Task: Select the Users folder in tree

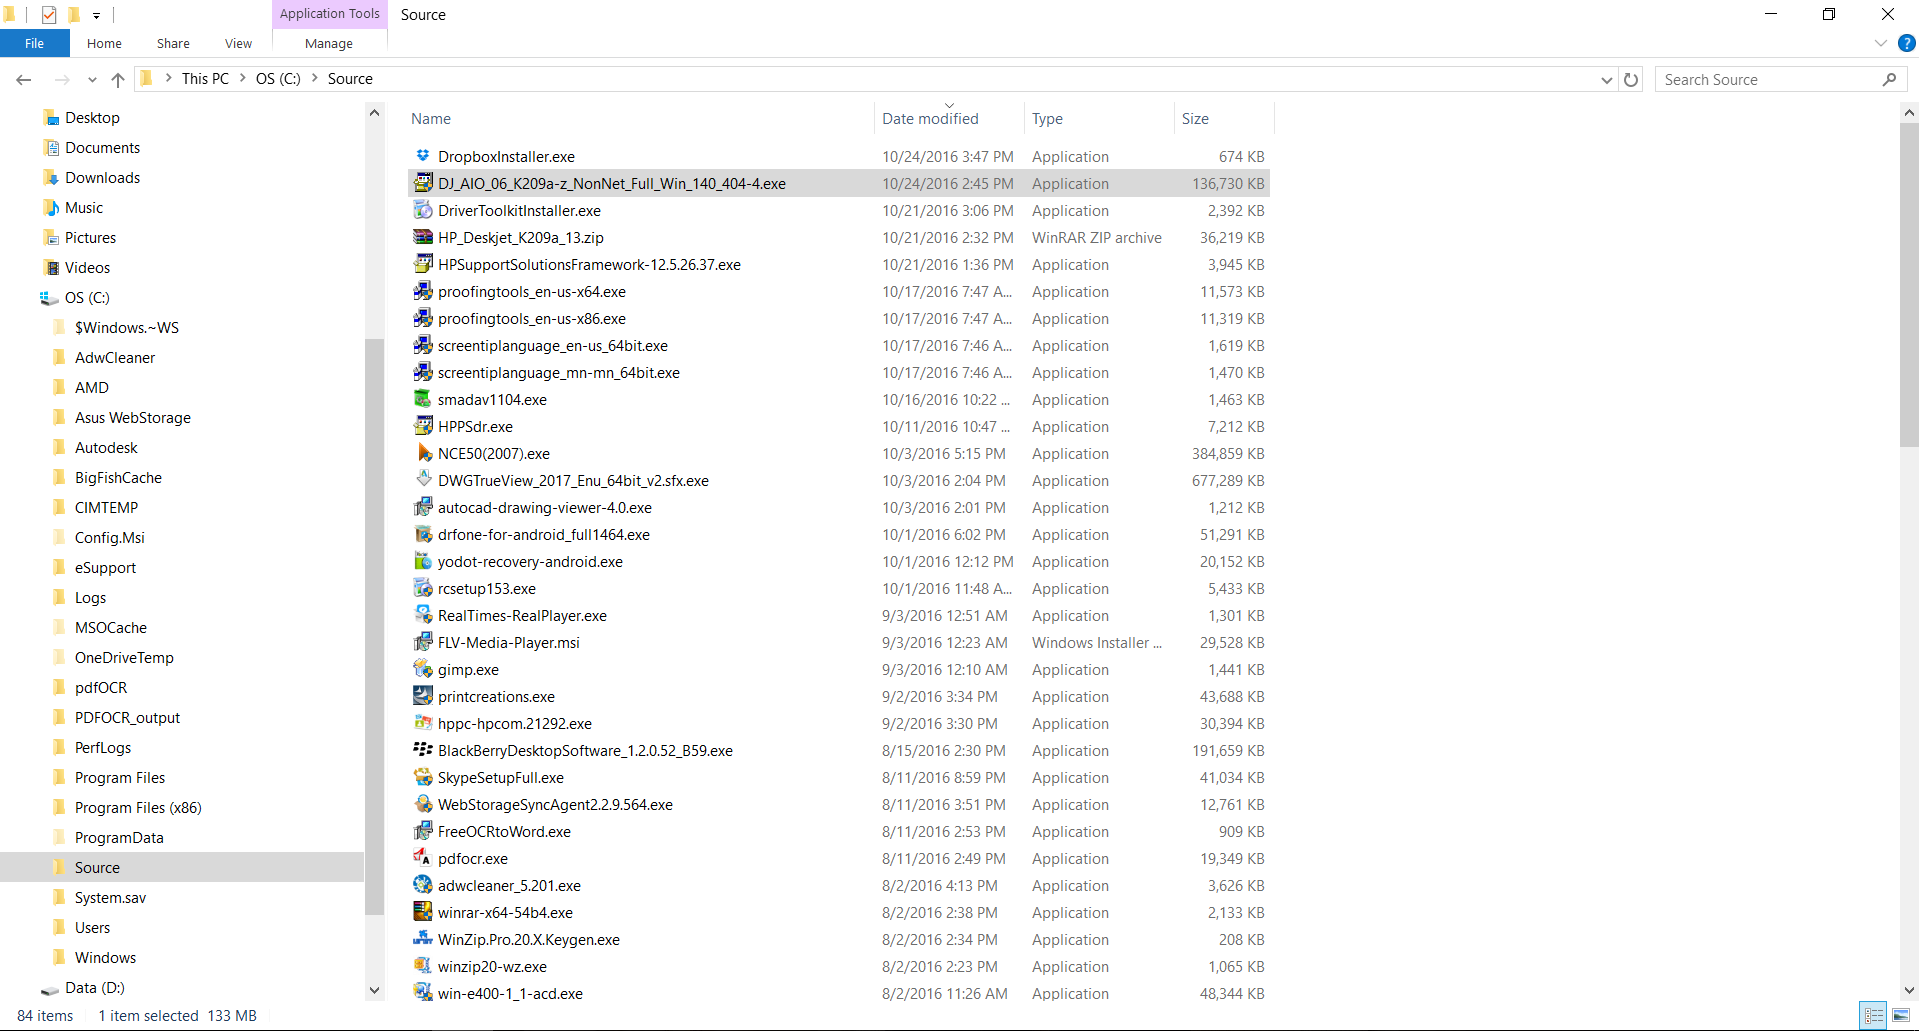Action: coord(92,927)
